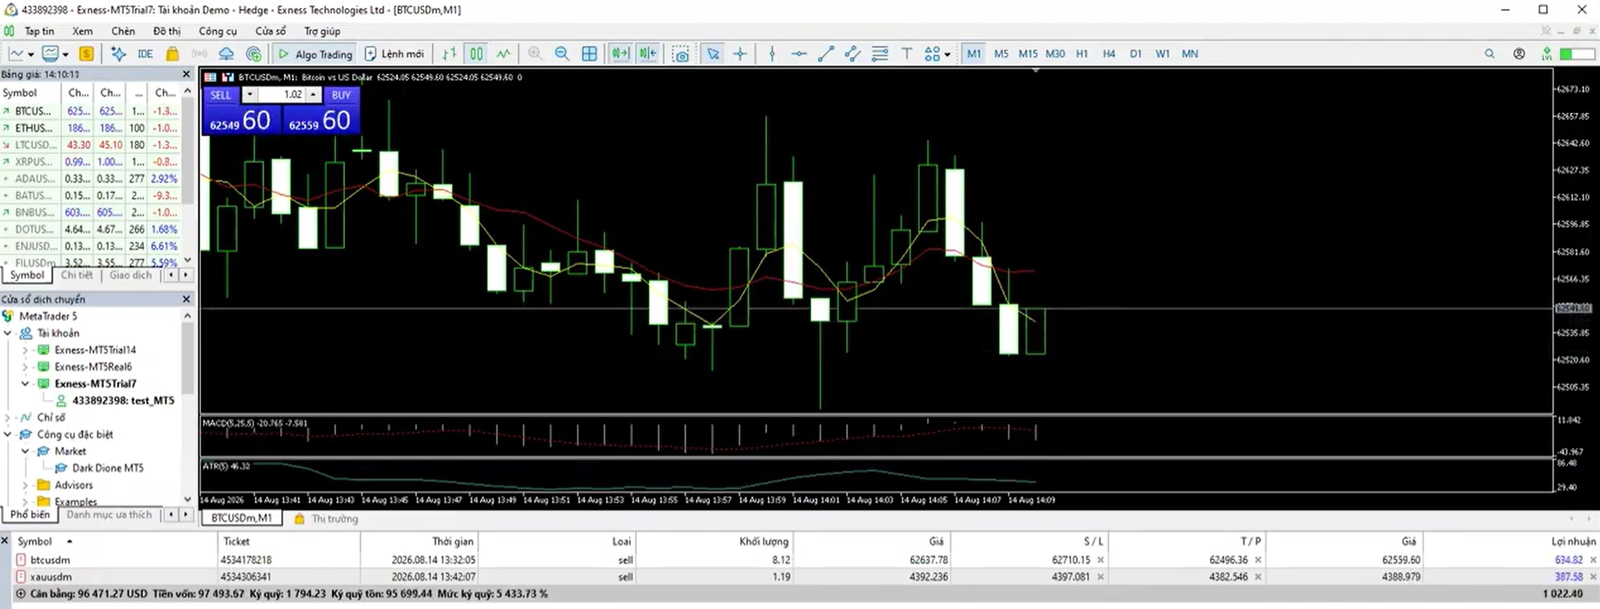Open the Công cụ menu

(218, 31)
